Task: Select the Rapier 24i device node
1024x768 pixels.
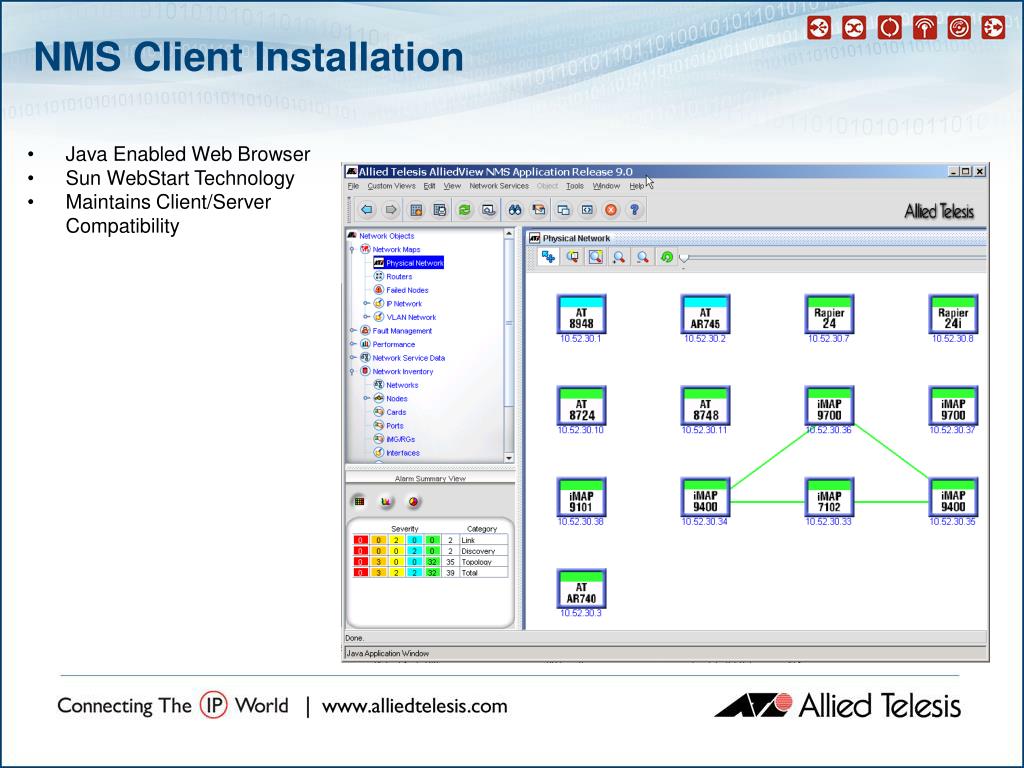Action: point(953,315)
